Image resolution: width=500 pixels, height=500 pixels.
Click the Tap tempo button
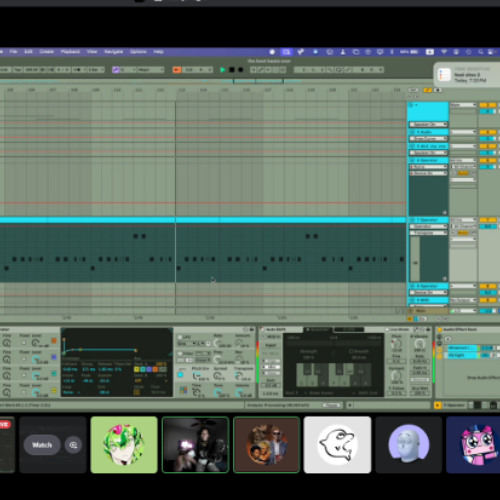(18, 70)
